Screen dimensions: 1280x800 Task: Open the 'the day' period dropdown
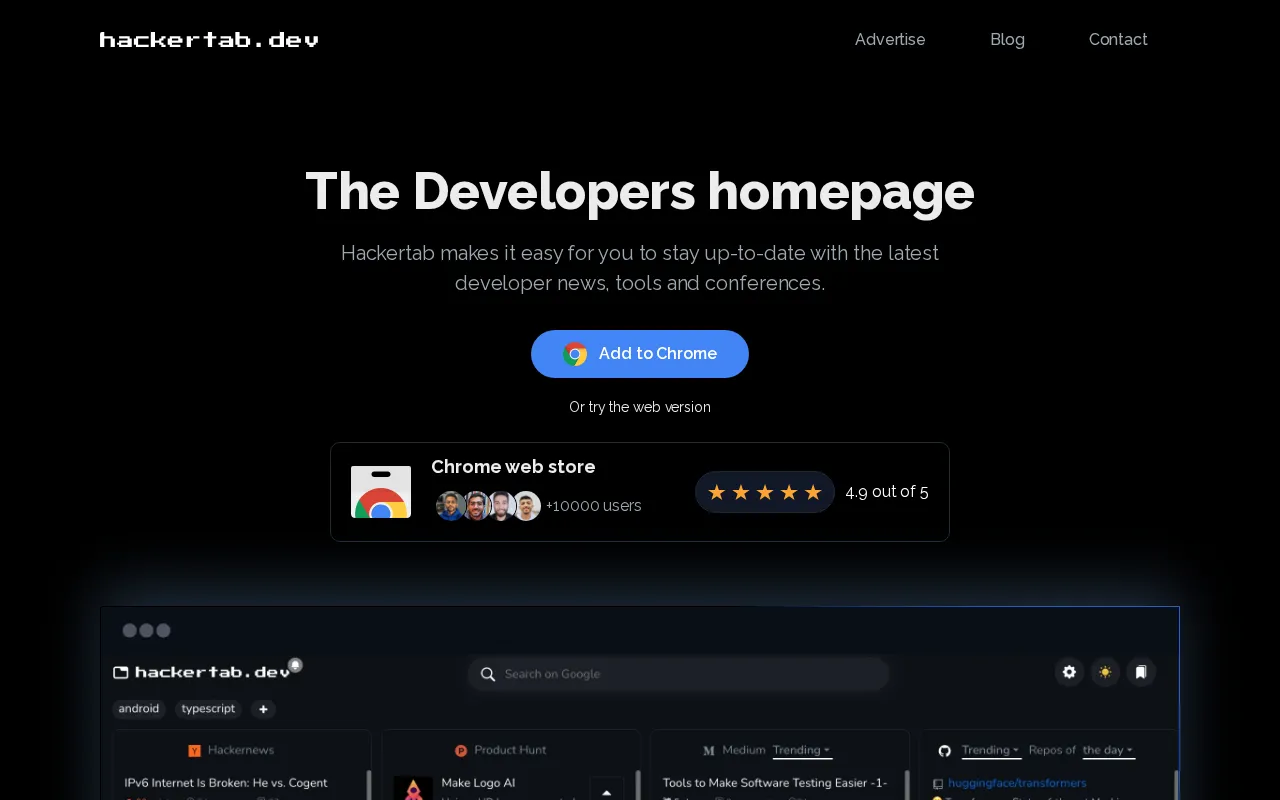1108,750
